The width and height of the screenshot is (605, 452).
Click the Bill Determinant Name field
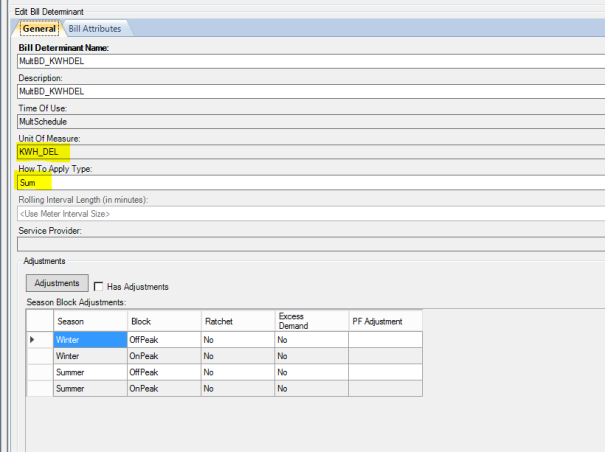(x=311, y=61)
